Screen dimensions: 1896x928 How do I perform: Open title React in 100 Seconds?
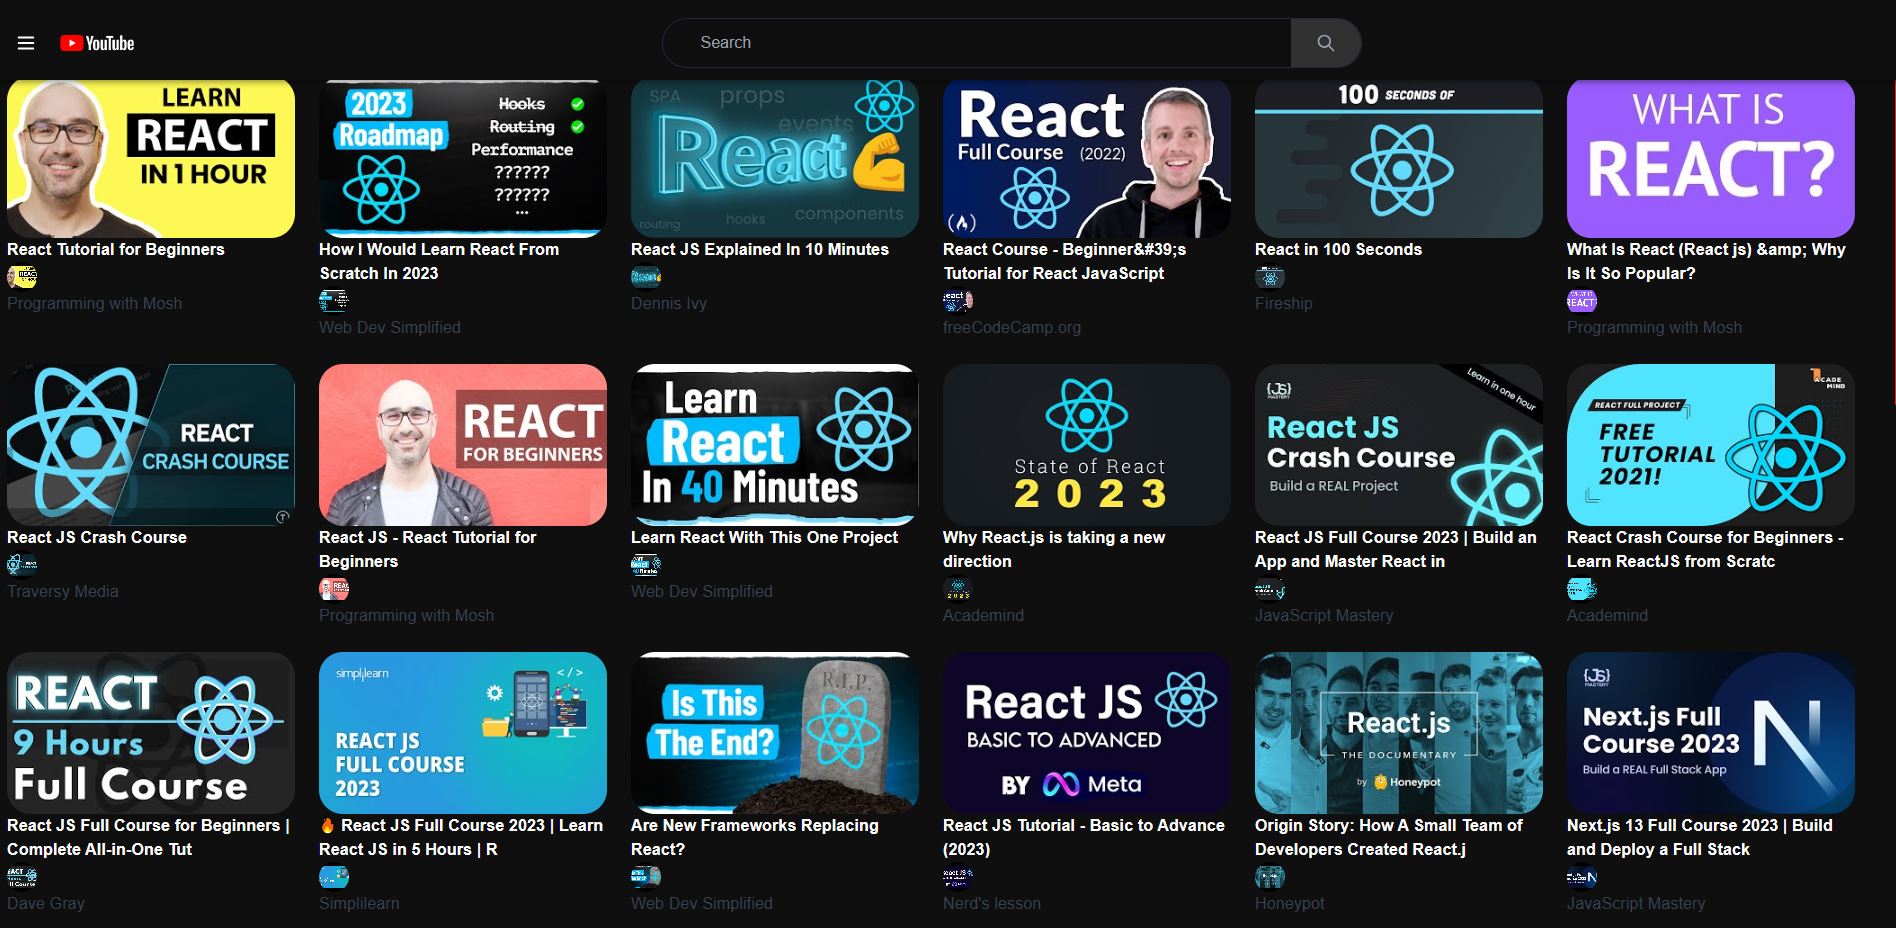[x=1338, y=249]
